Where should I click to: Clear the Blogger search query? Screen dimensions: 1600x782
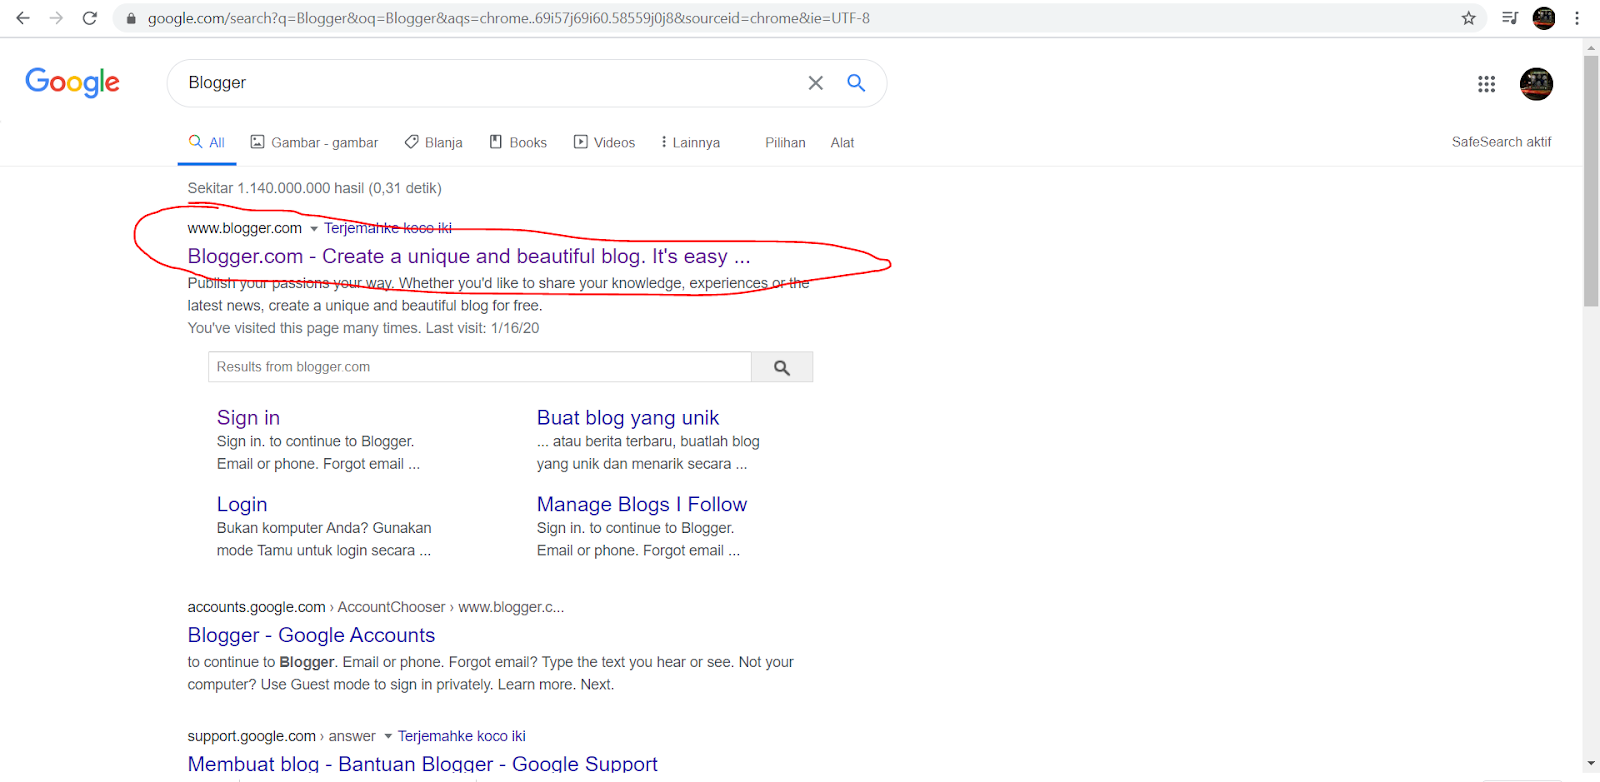[816, 83]
